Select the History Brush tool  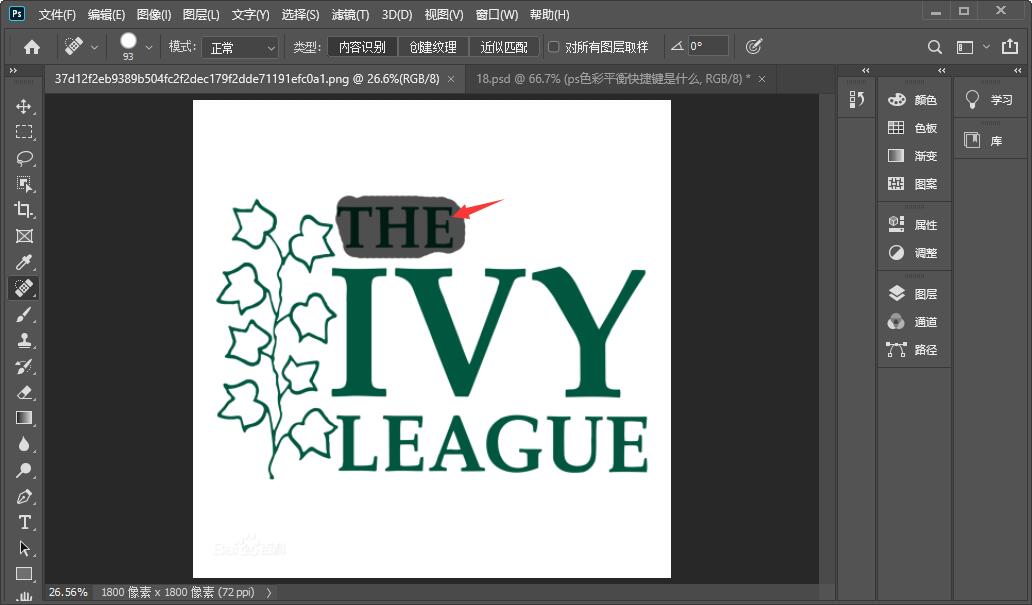(24, 367)
